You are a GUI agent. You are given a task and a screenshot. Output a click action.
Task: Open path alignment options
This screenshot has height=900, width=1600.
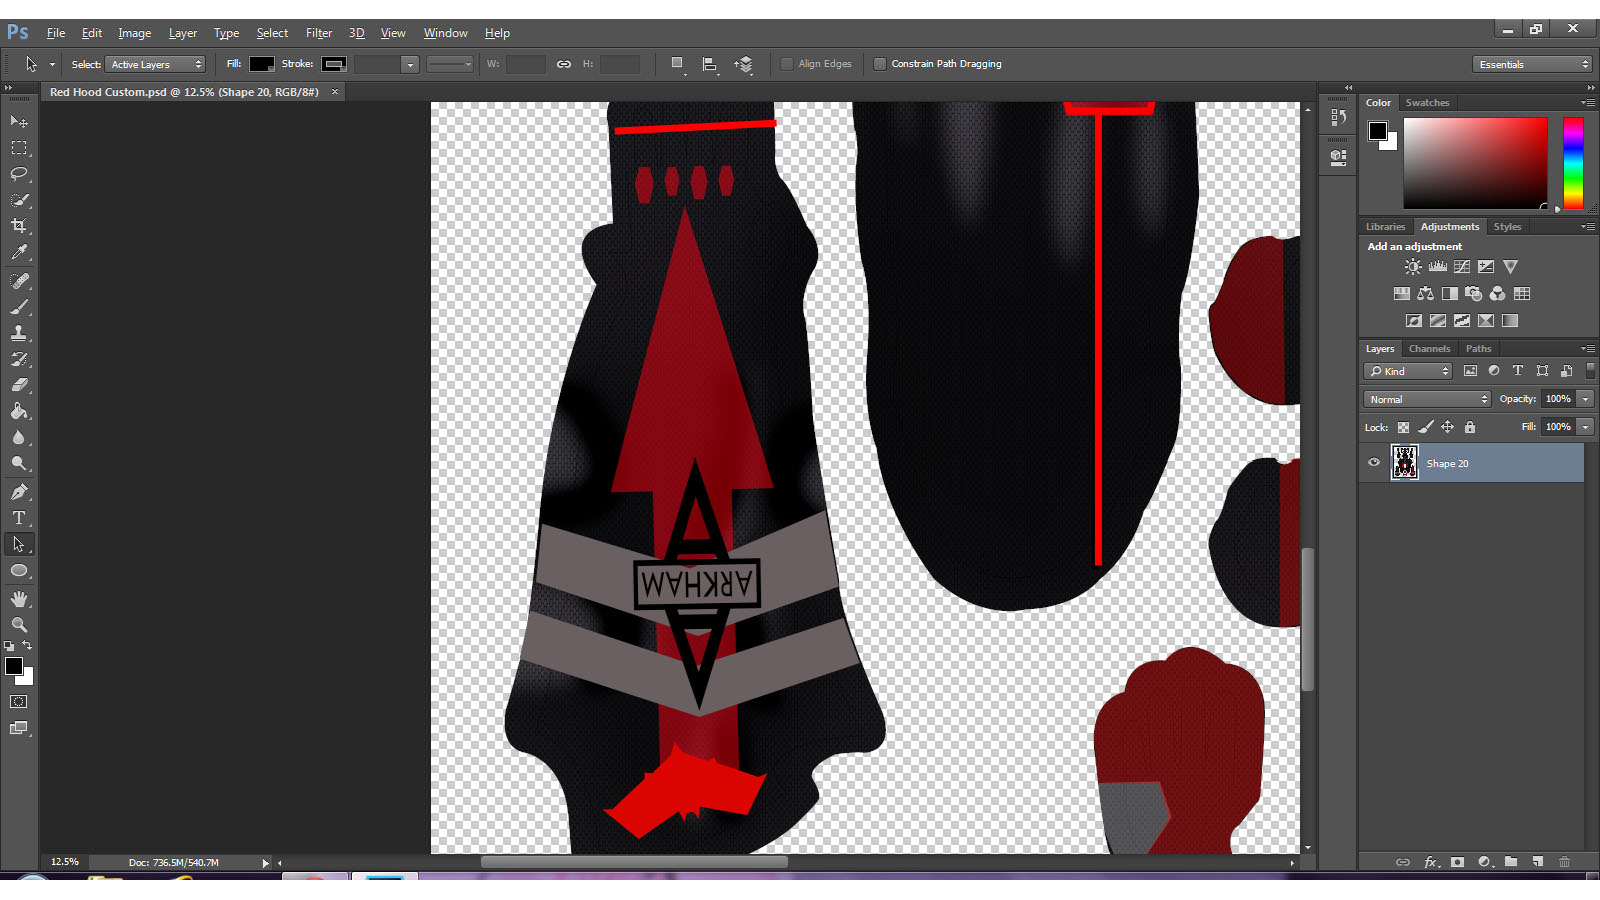click(x=710, y=64)
